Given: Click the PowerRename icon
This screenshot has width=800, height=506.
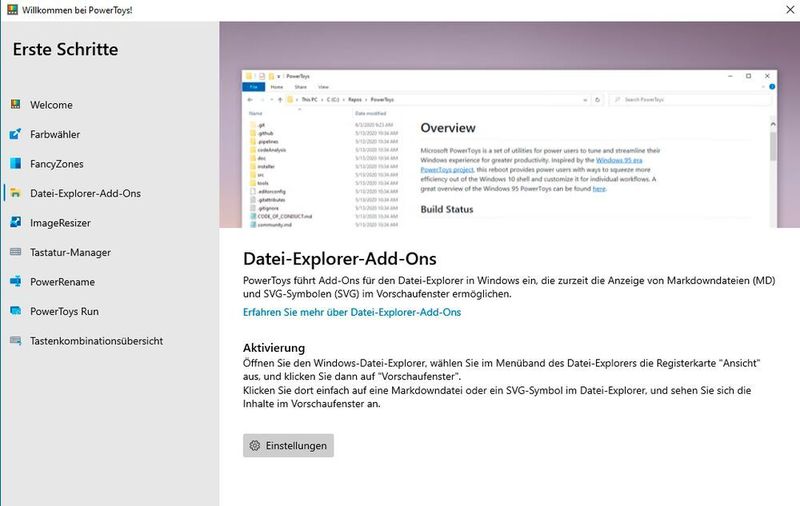Looking at the screenshot, I should [16, 282].
